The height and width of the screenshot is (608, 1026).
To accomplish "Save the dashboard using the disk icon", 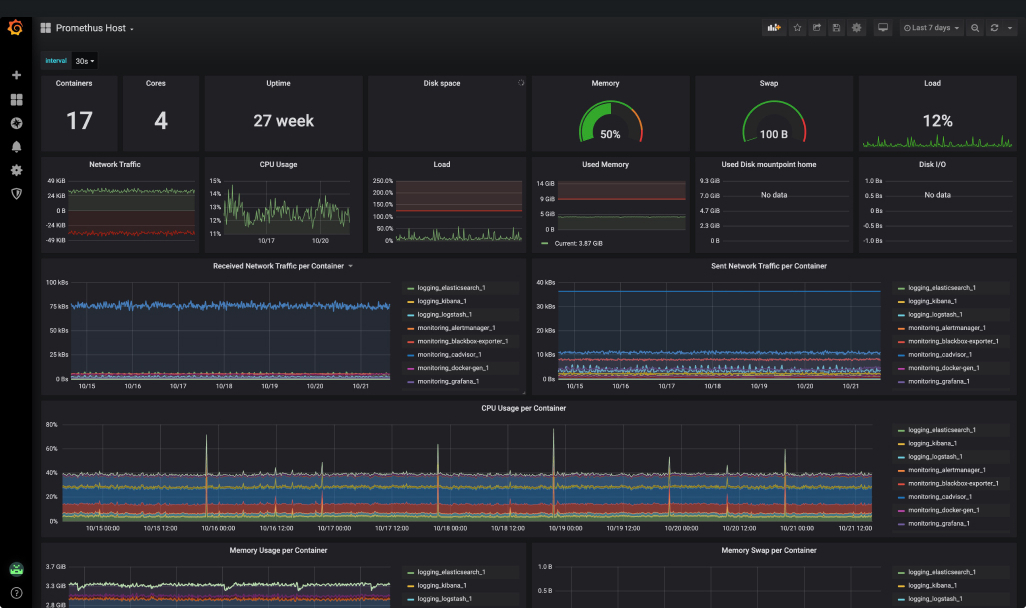I will pyautogui.click(x=836, y=27).
